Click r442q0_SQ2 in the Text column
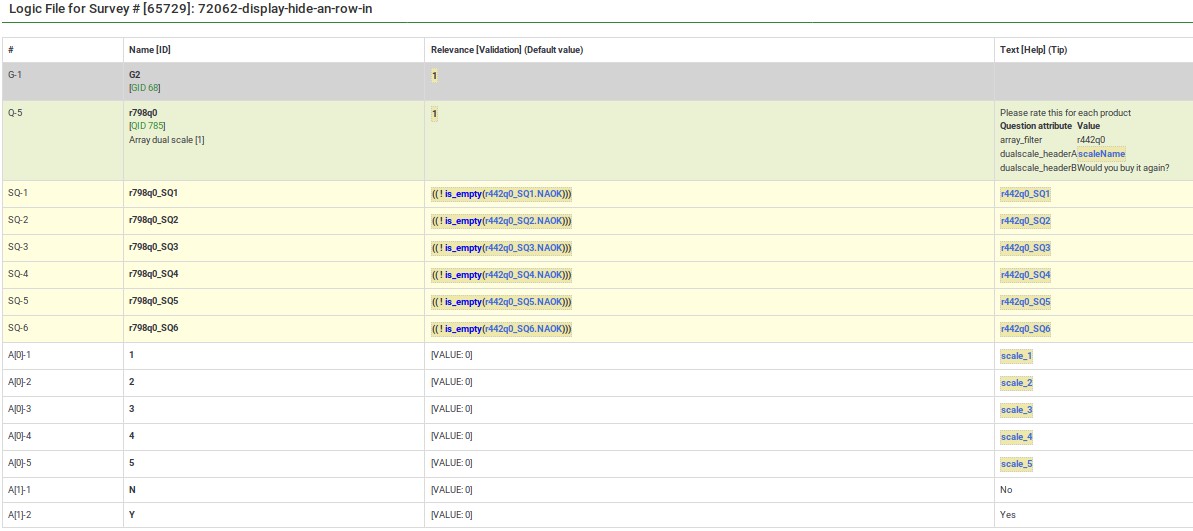Viewport: 1193px width, 531px height. click(x=1025, y=221)
